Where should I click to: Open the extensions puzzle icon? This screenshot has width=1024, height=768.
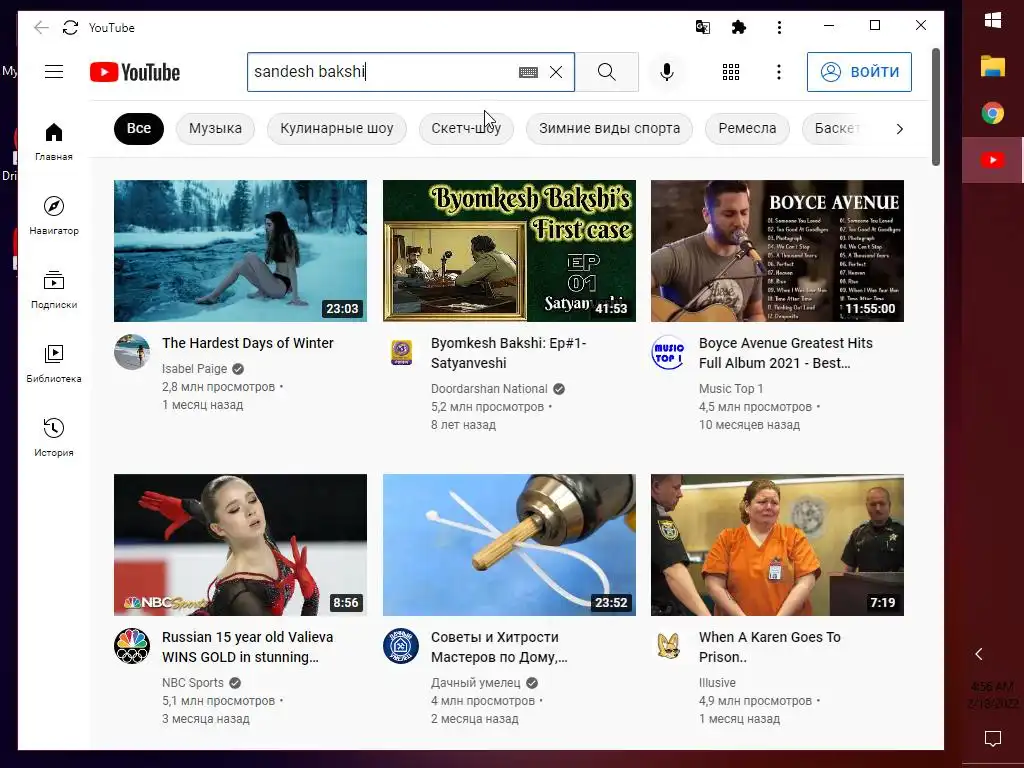coord(739,27)
